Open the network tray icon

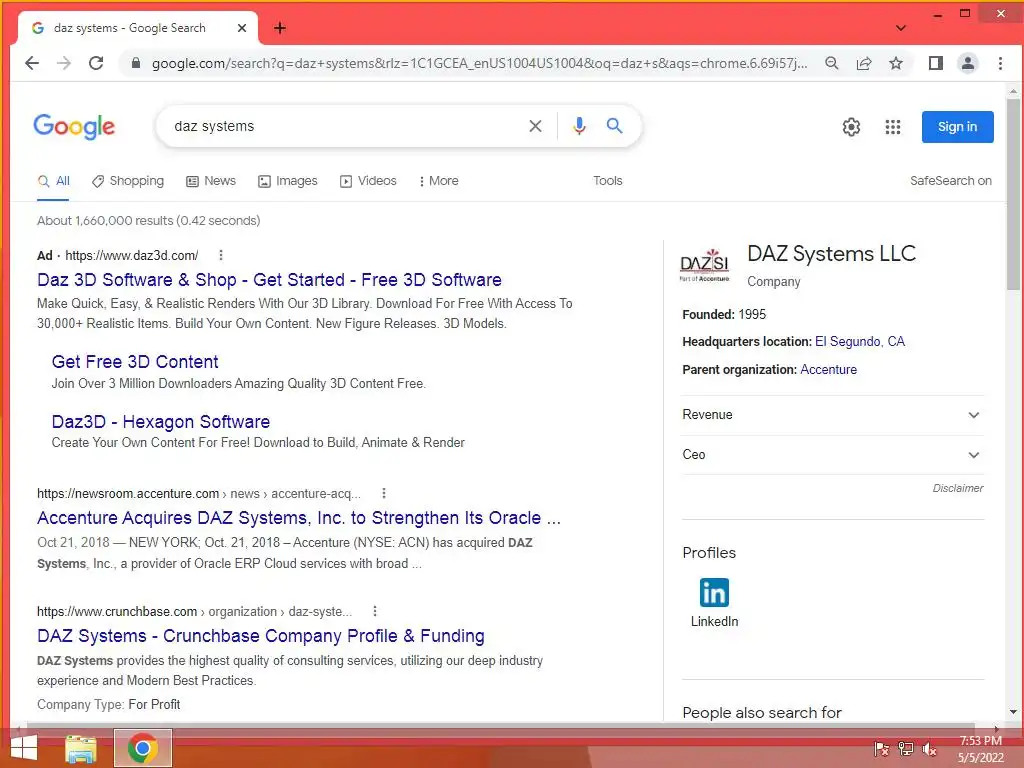point(905,749)
